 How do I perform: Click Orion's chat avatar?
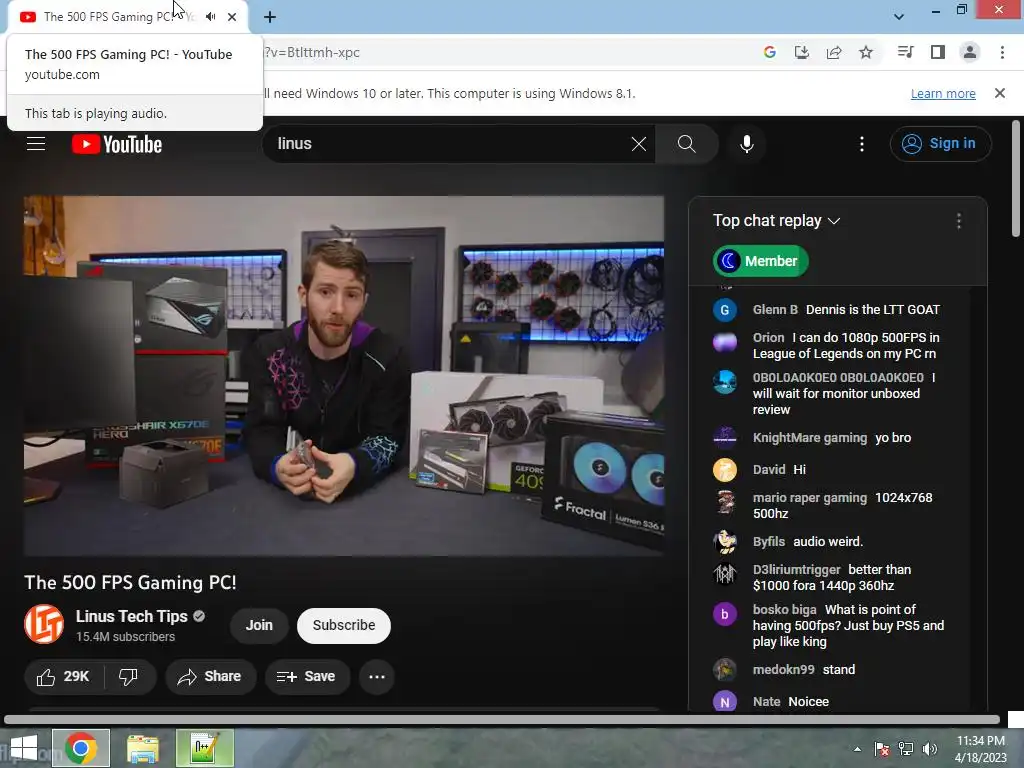(x=725, y=342)
